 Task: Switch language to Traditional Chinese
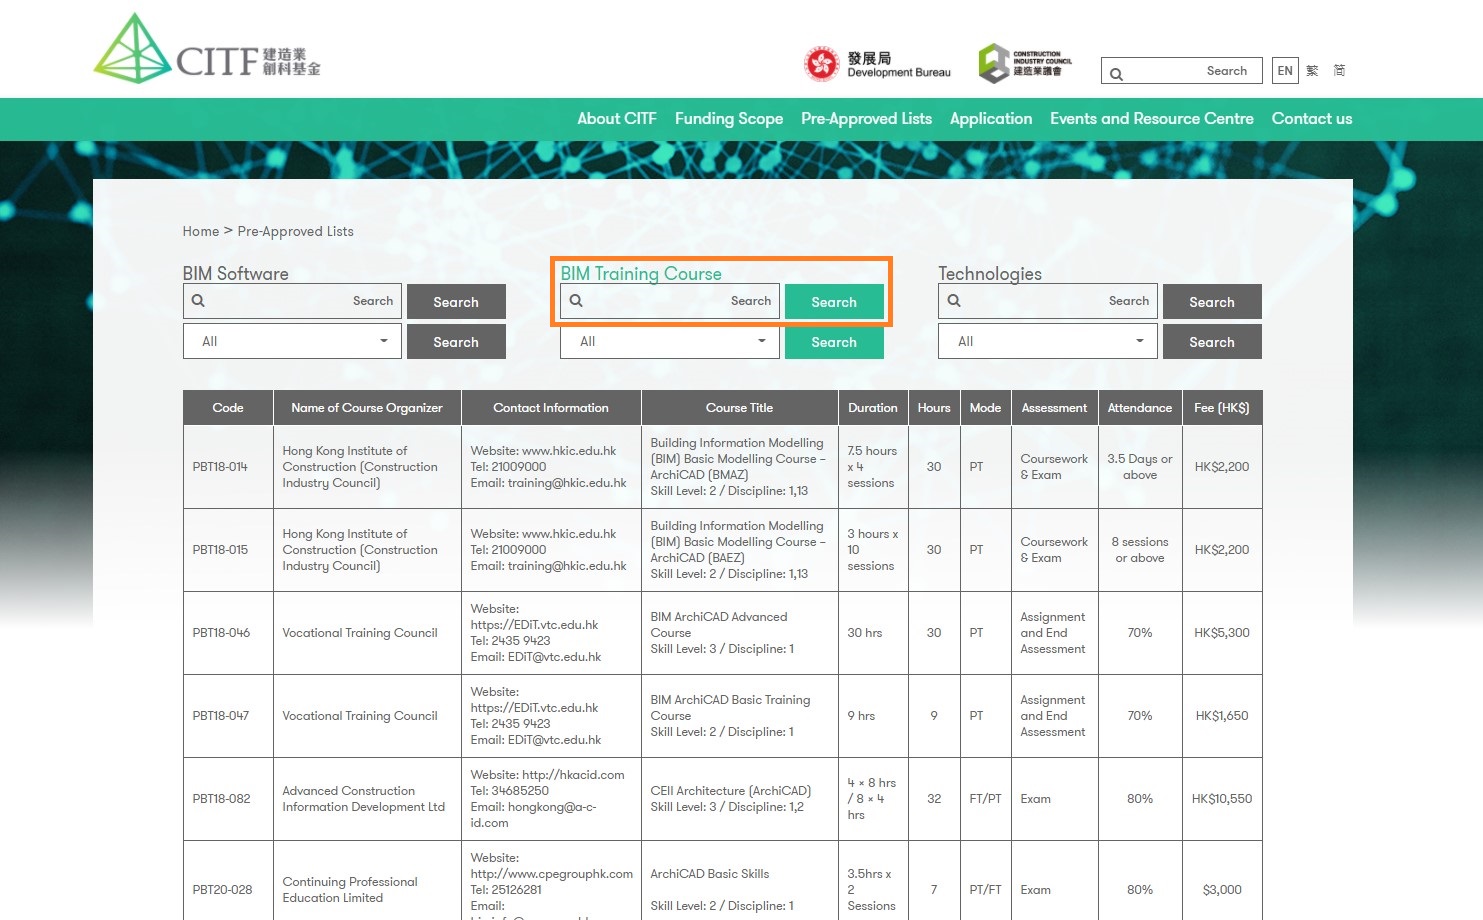point(1312,71)
